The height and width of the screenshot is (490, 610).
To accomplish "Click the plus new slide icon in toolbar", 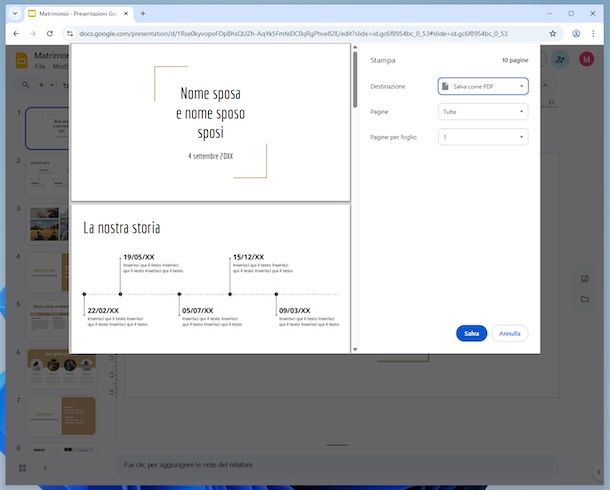I will click(x=41, y=85).
